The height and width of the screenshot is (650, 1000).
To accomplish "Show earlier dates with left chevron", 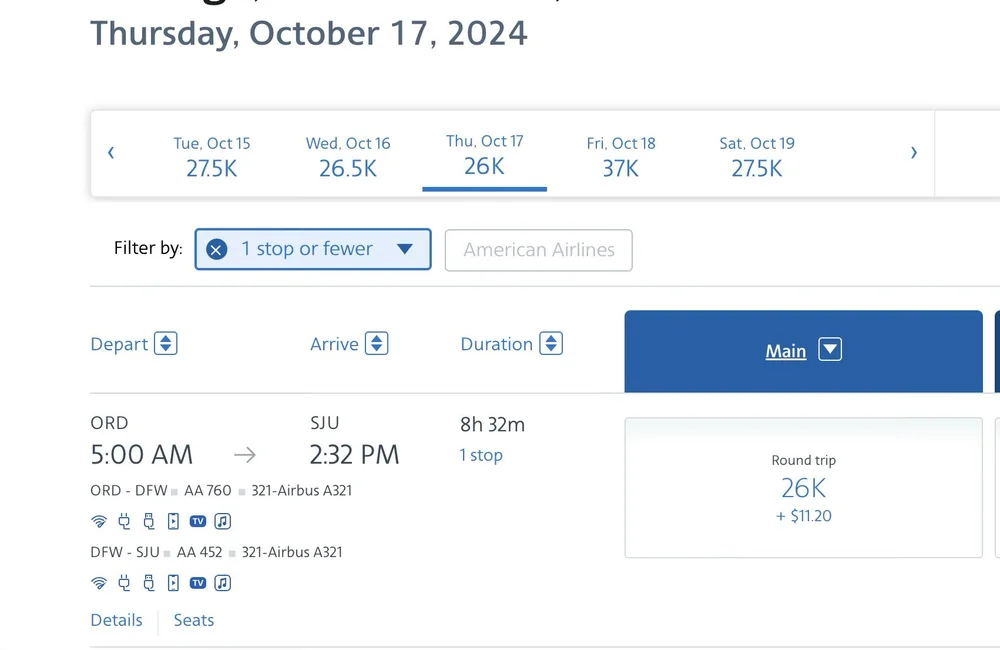I will [x=111, y=152].
